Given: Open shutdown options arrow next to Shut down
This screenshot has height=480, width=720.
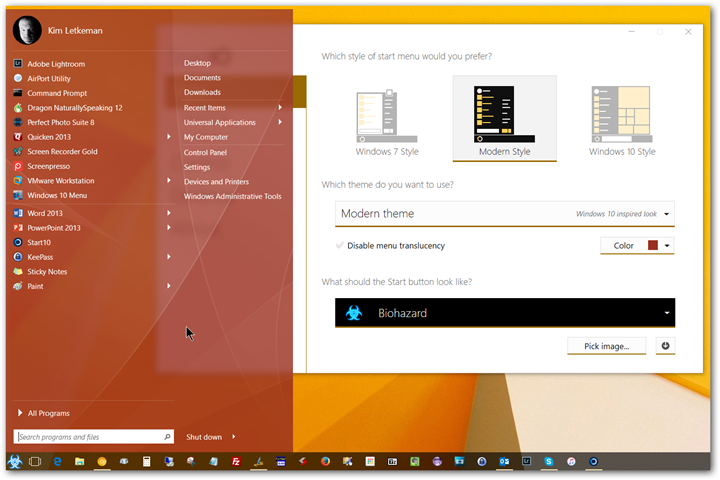Looking at the screenshot, I should [x=234, y=437].
